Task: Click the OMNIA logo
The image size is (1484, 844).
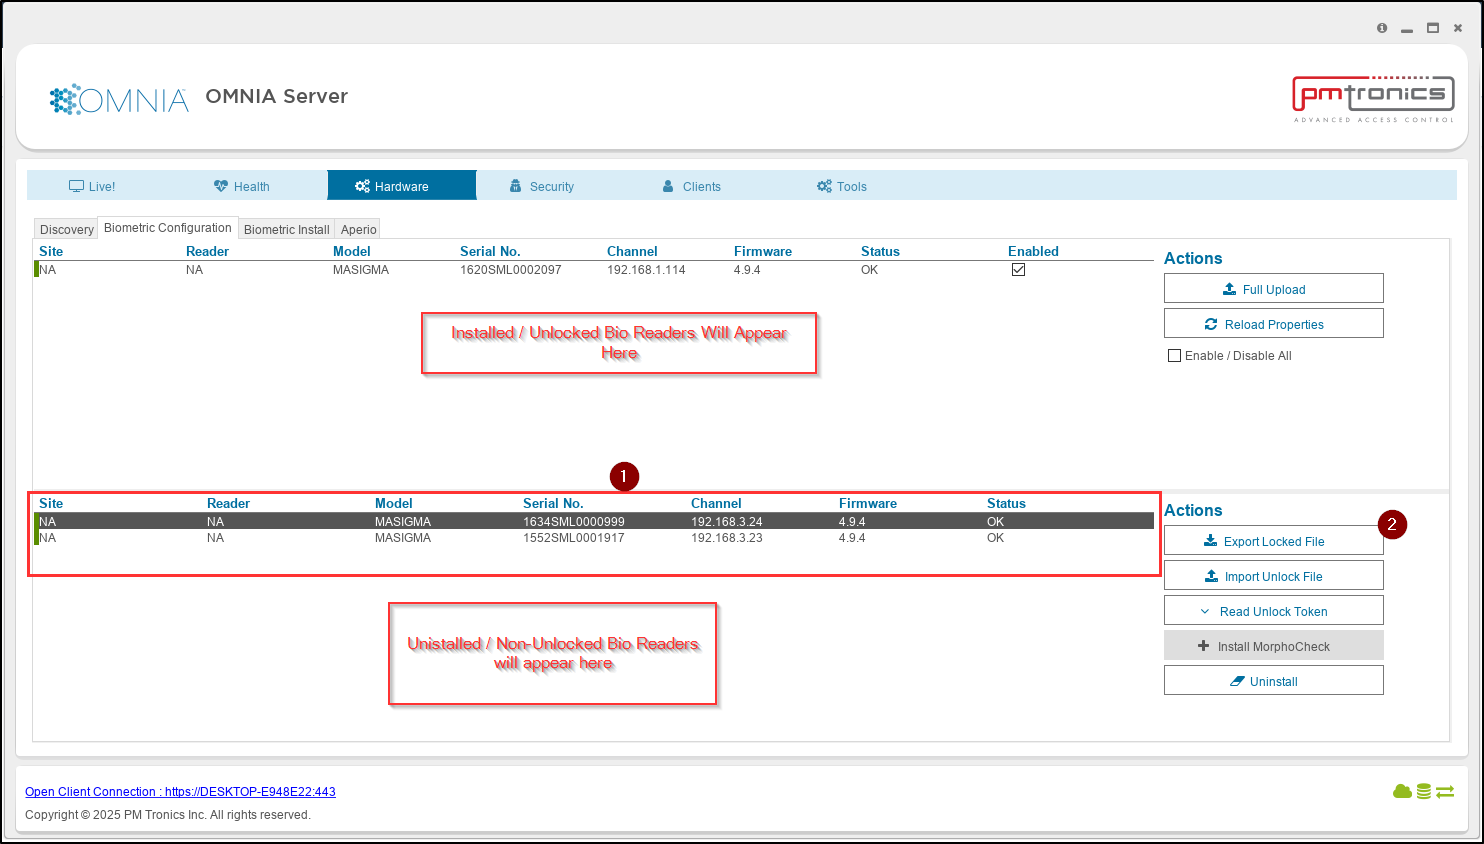Action: pyautogui.click(x=119, y=100)
